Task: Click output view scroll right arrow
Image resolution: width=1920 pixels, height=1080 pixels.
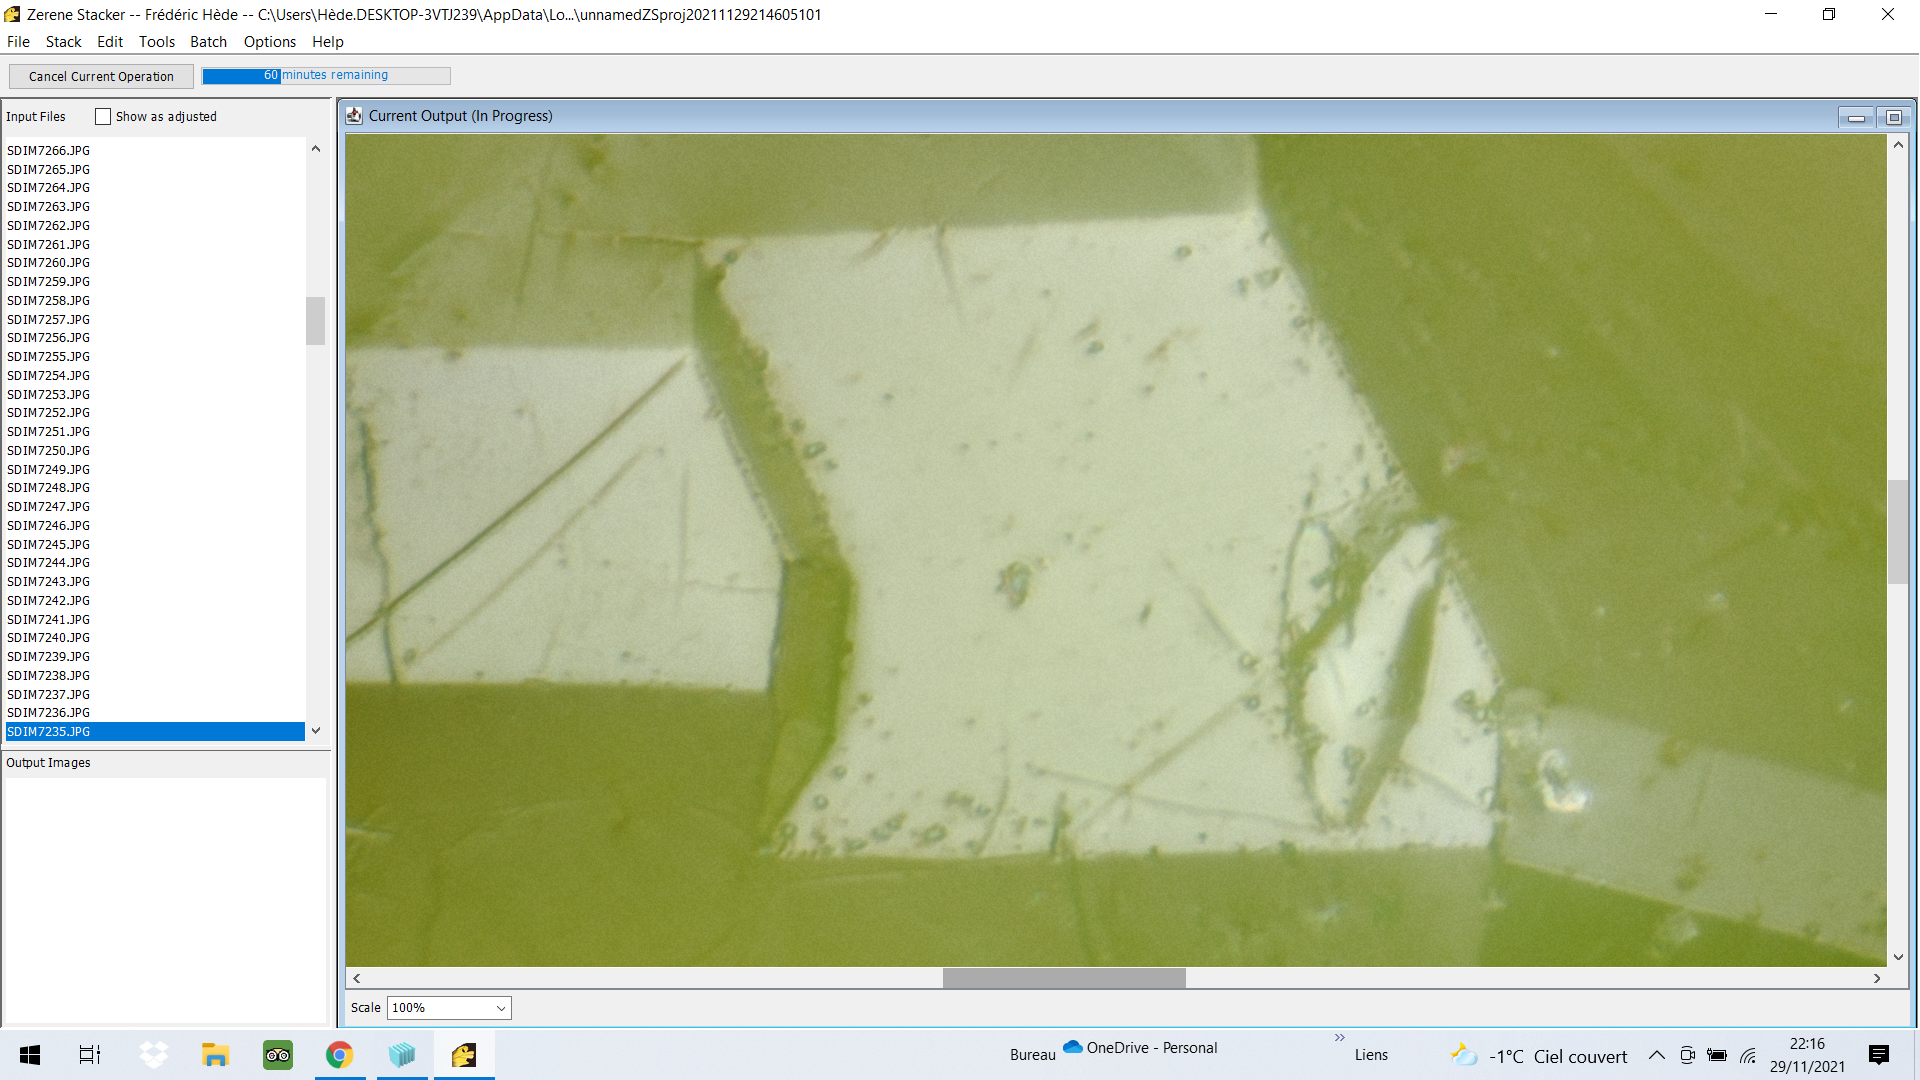Action: [1877, 978]
